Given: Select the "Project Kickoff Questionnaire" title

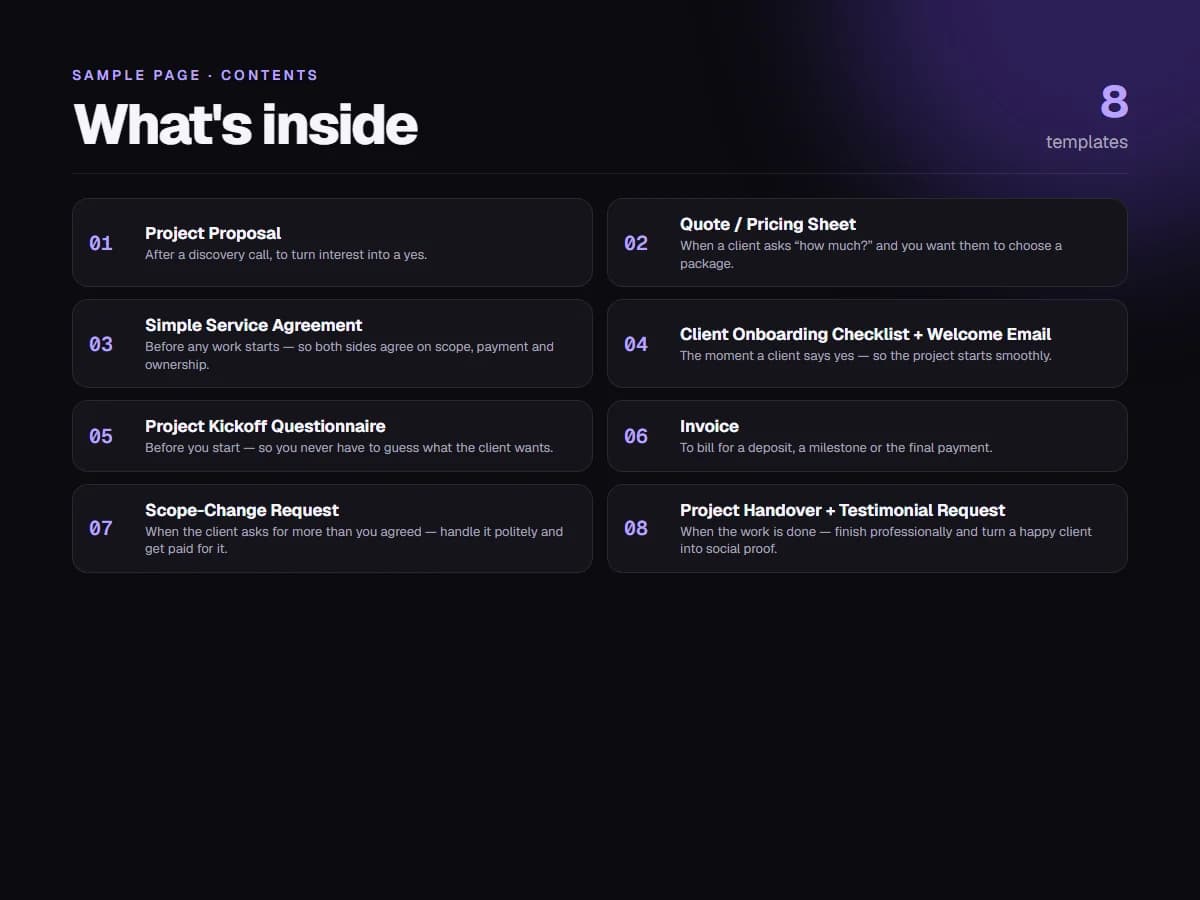Looking at the screenshot, I should pyautogui.click(x=265, y=426).
